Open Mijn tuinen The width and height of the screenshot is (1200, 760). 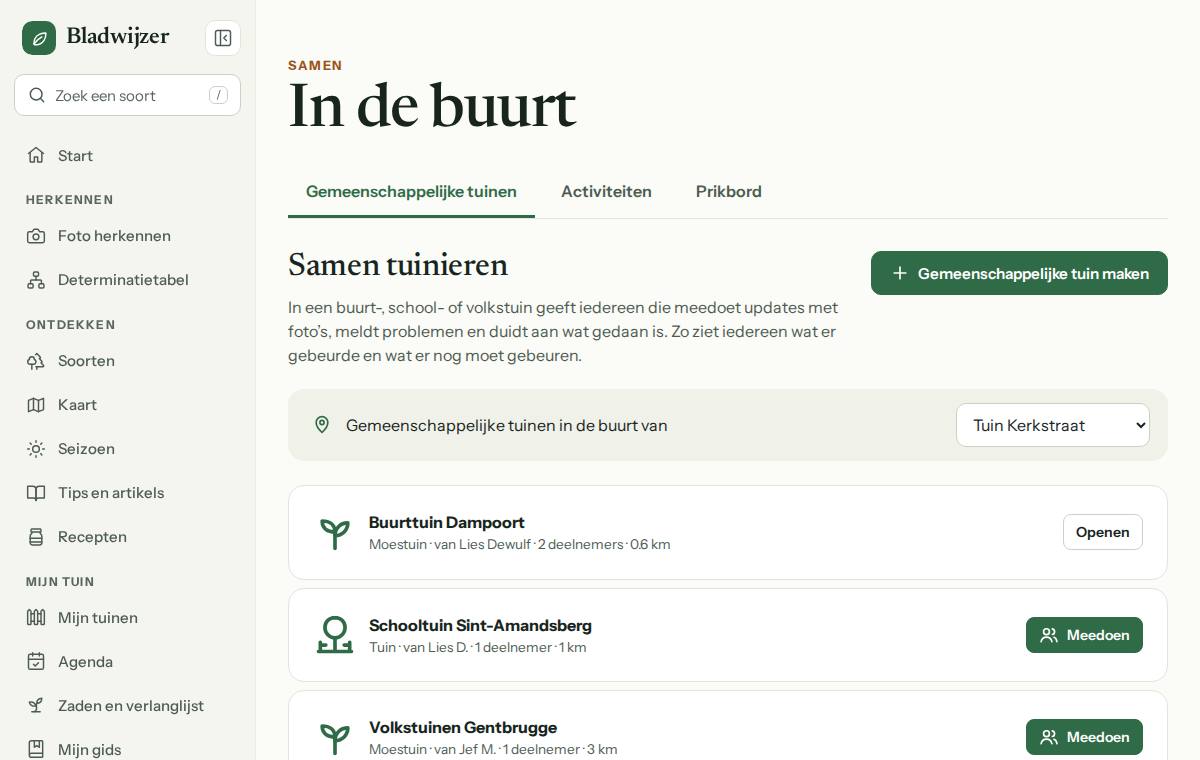click(127, 618)
